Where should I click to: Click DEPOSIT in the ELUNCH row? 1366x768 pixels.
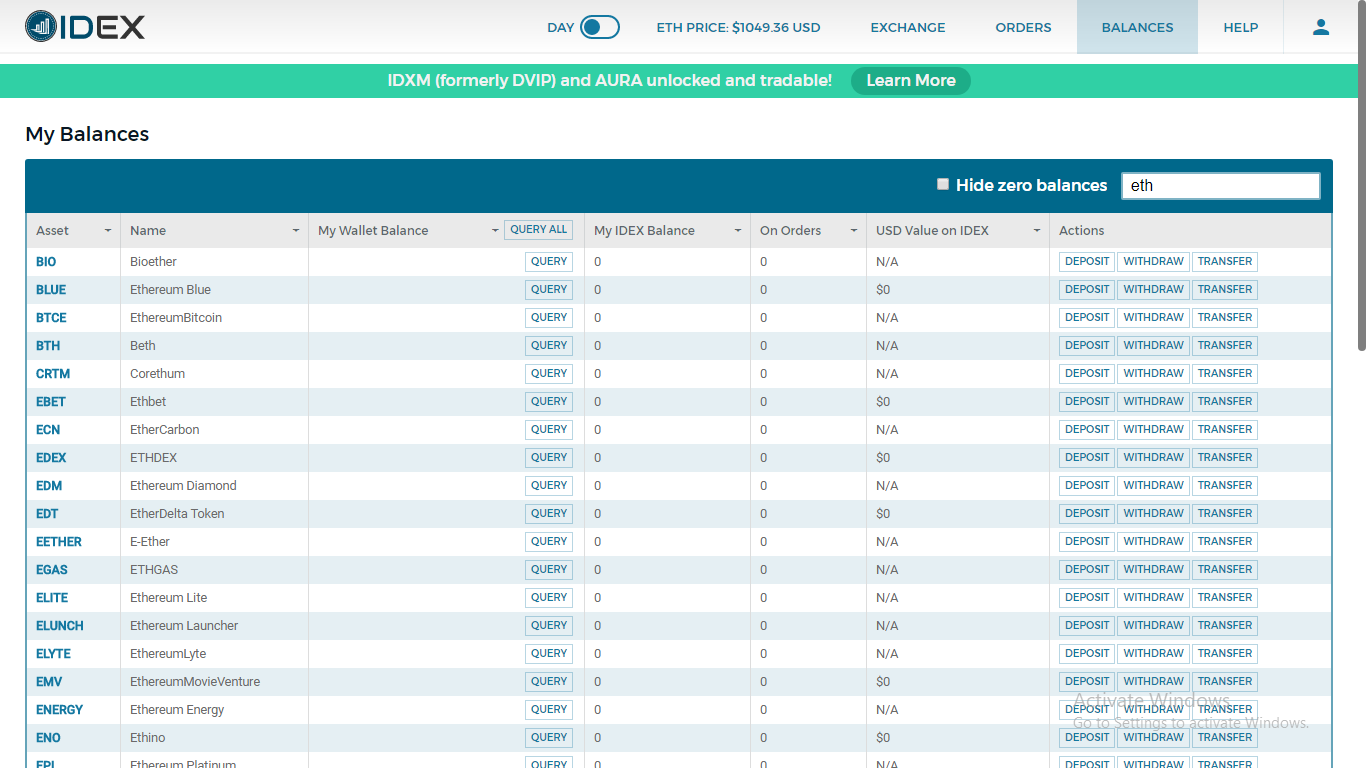coord(1087,626)
